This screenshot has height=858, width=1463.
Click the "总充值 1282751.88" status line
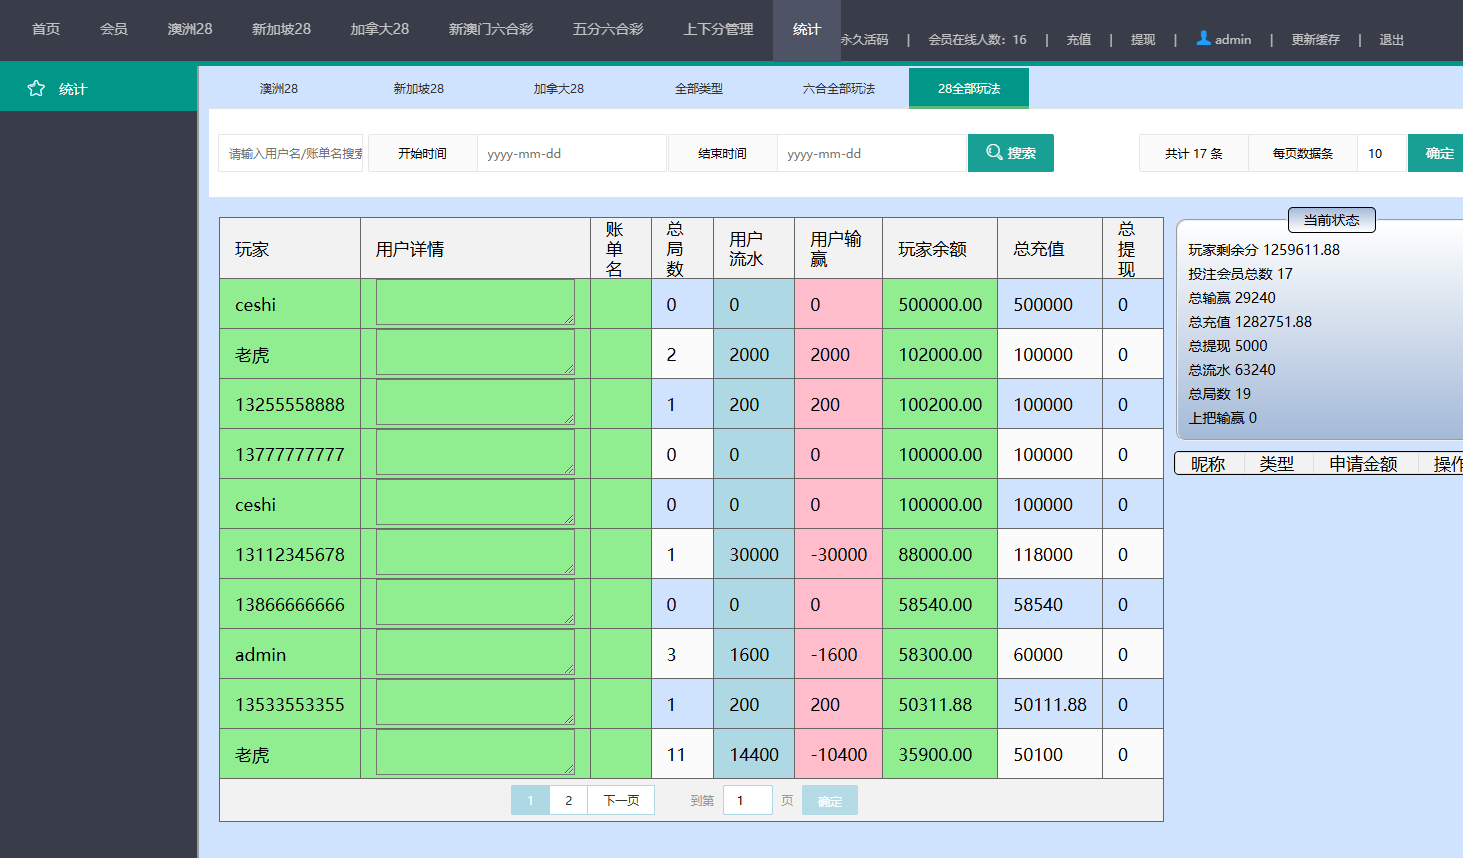(x=1250, y=322)
